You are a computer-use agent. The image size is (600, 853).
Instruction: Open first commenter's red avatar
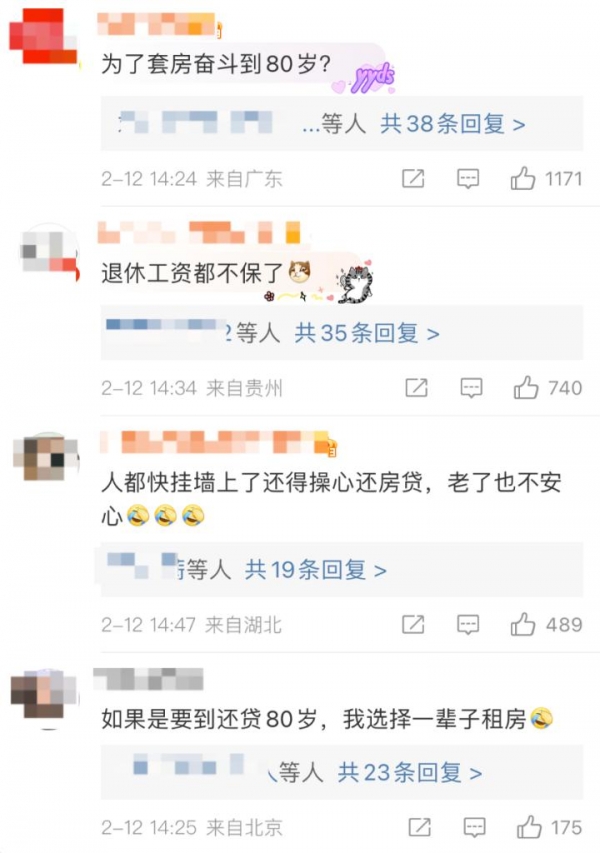[44, 36]
